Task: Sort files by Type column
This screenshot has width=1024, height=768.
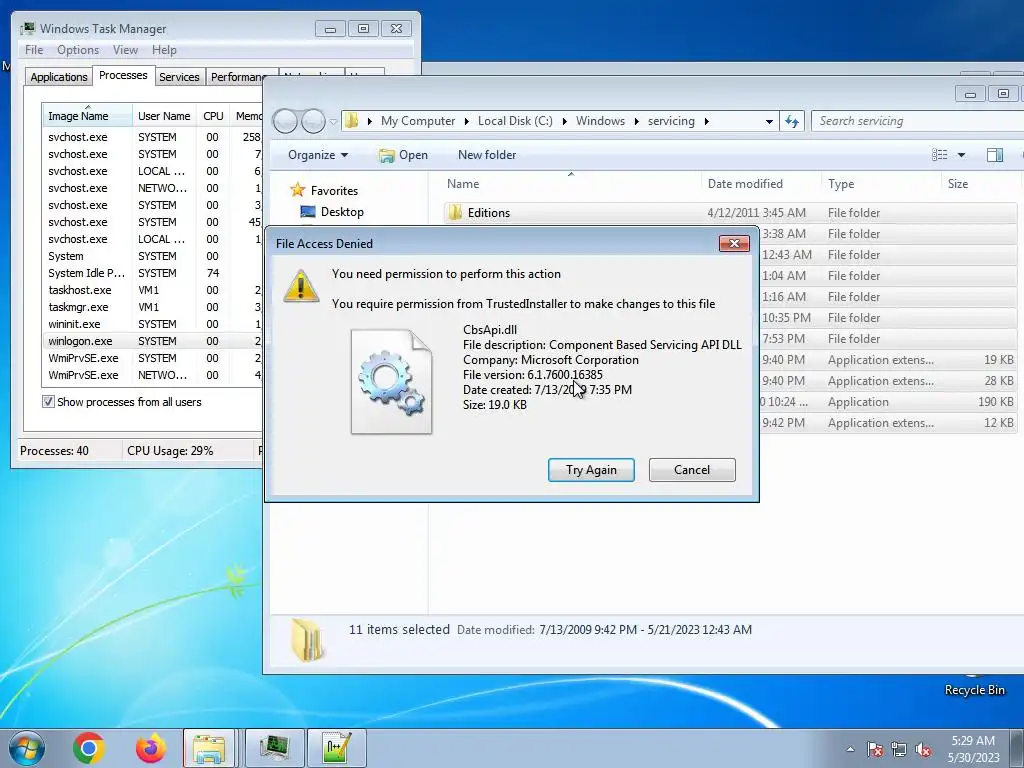Action: click(881, 184)
